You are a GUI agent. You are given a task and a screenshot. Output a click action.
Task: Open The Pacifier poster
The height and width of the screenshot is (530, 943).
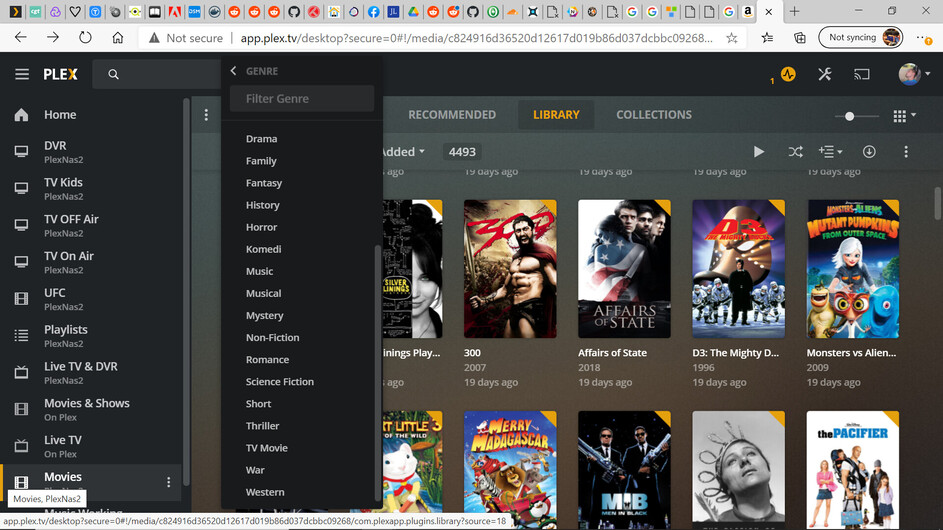pyautogui.click(x=853, y=469)
